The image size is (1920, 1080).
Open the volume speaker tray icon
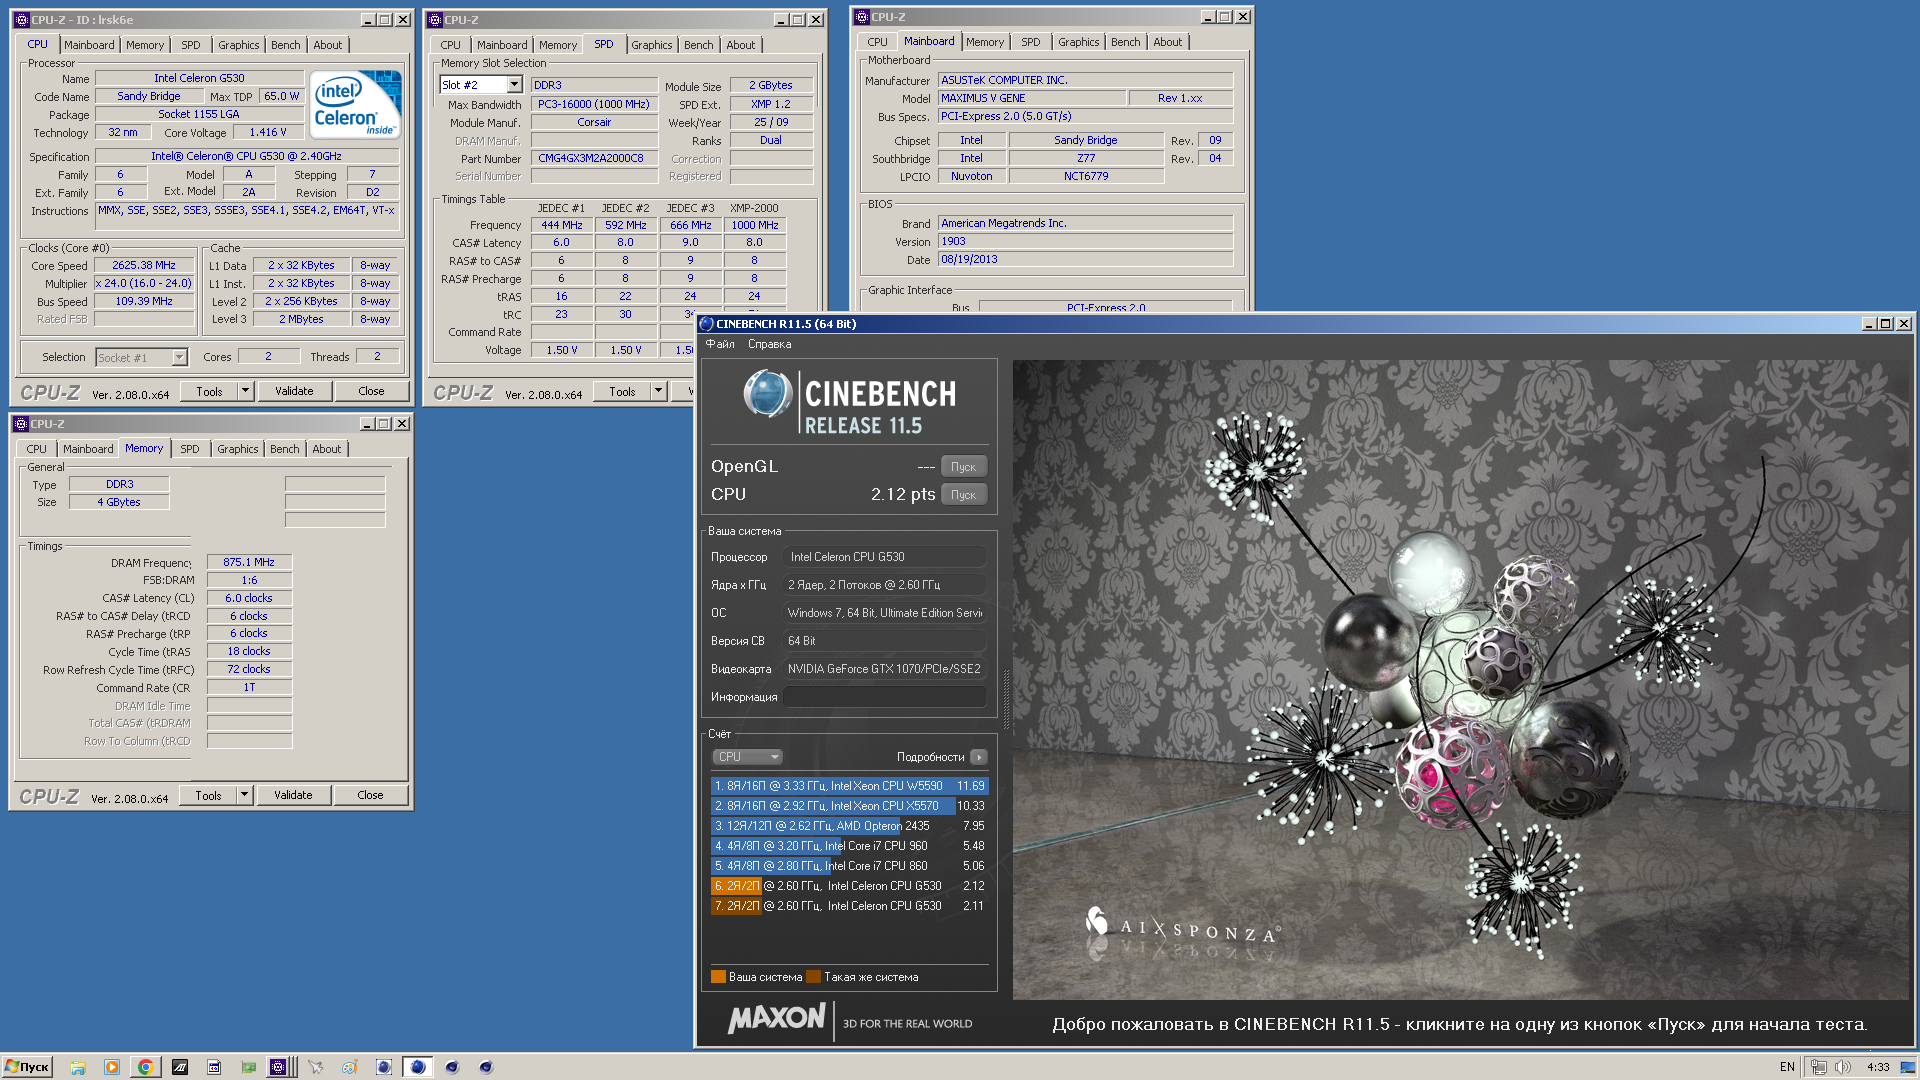coord(1843,1067)
